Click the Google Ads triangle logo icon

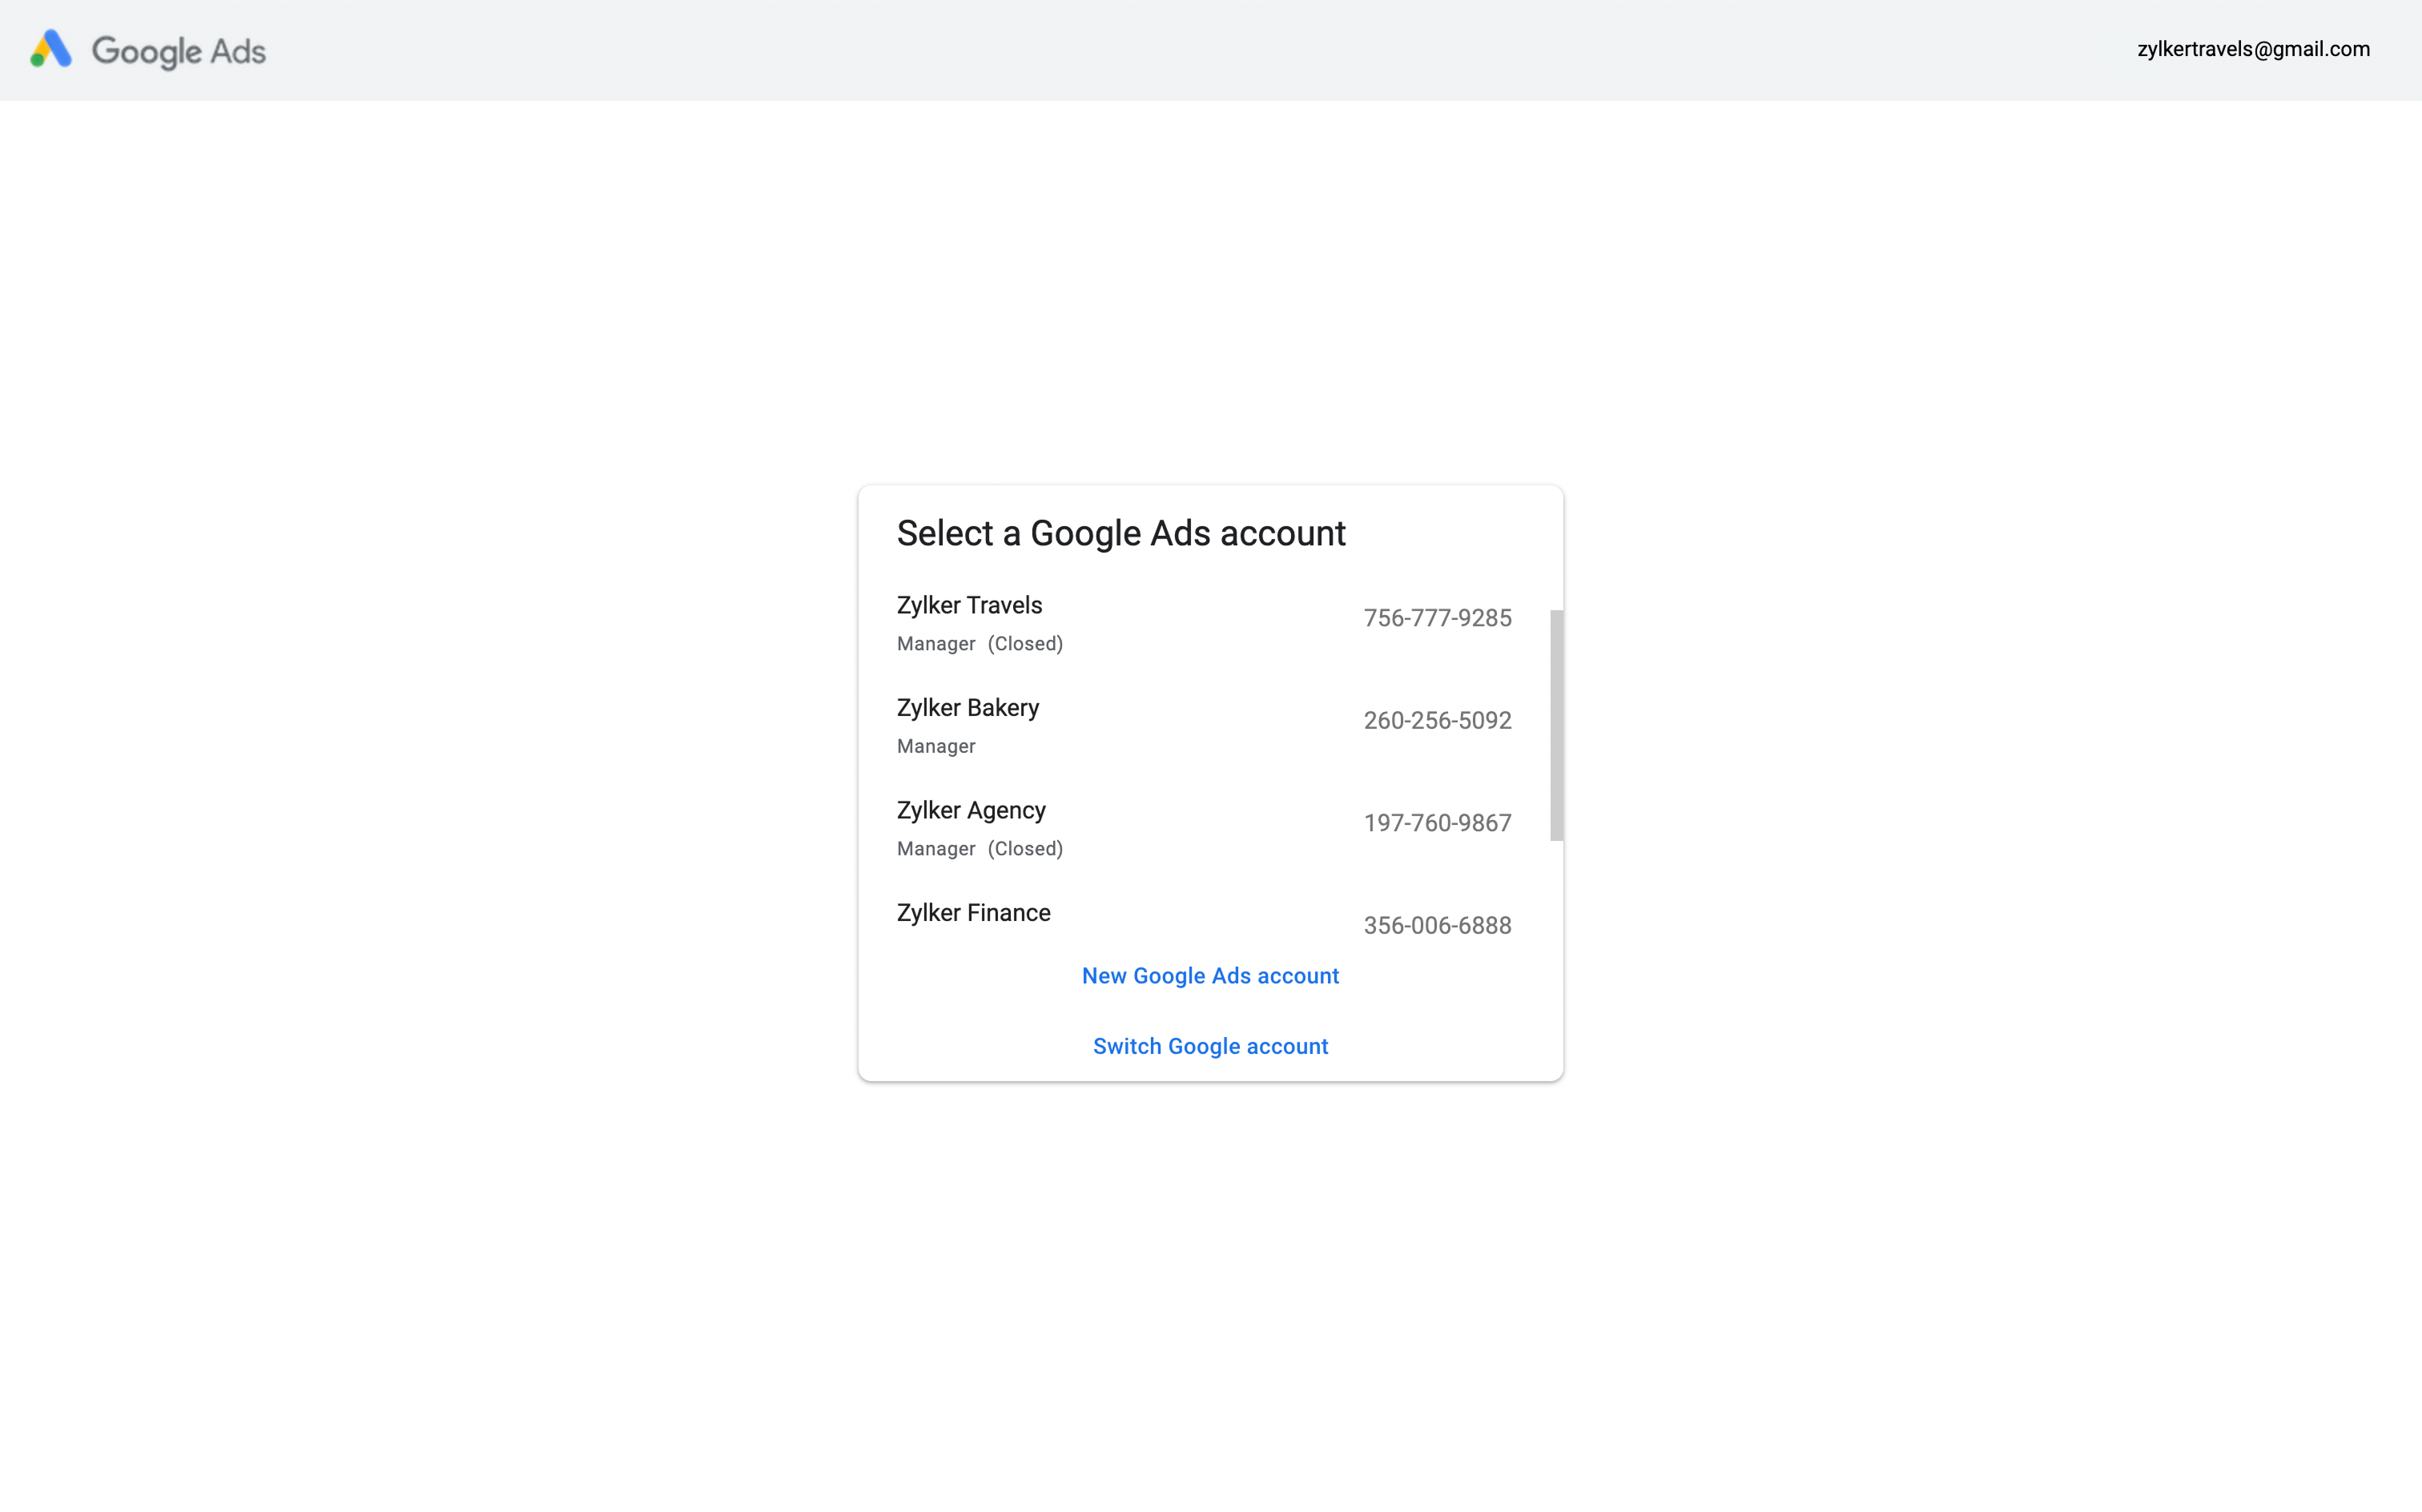[x=51, y=49]
